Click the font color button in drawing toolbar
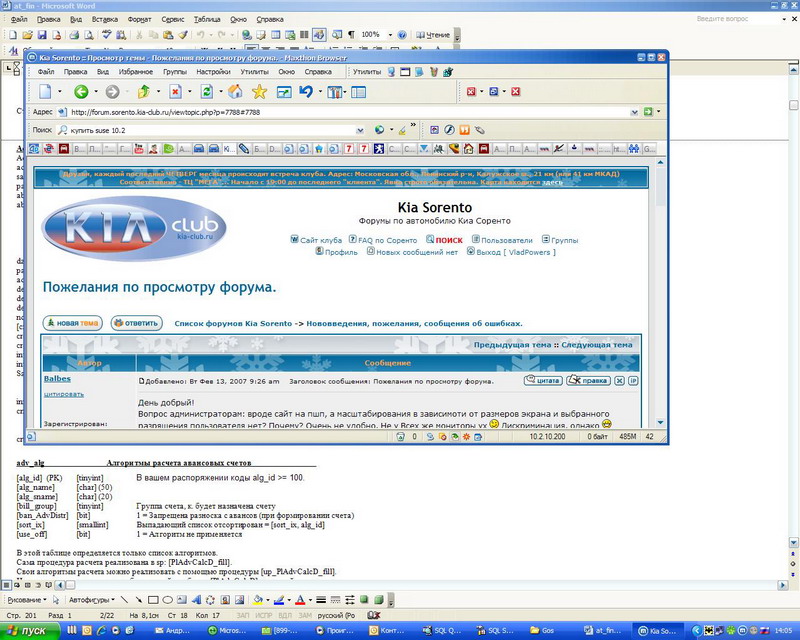The width and height of the screenshot is (800, 640). click(x=302, y=599)
